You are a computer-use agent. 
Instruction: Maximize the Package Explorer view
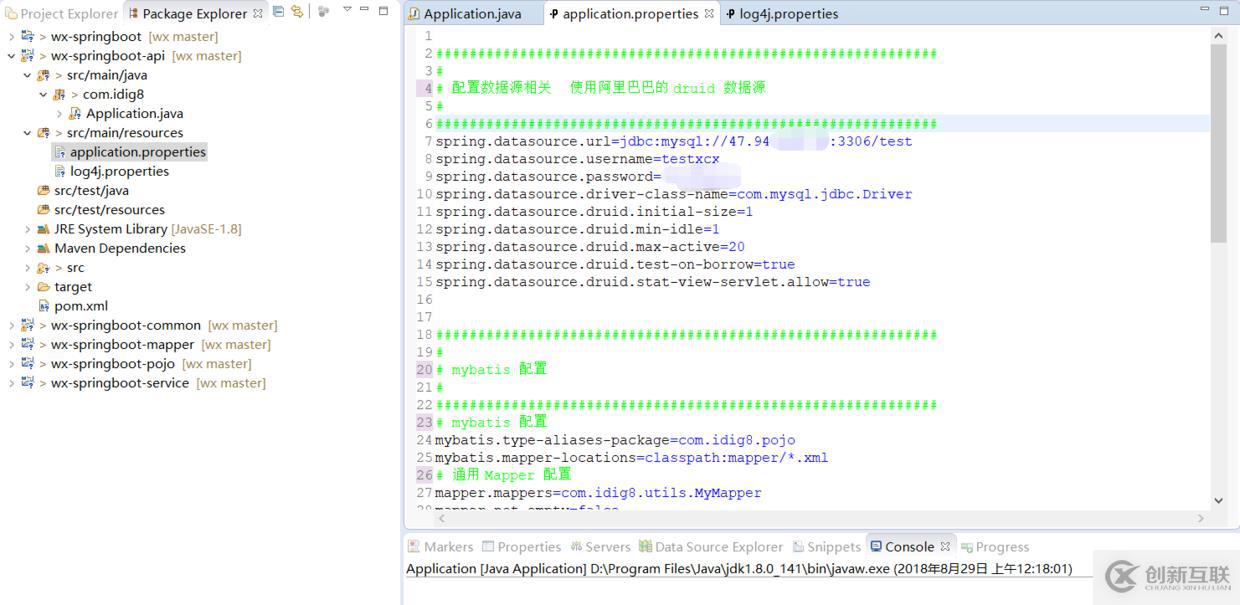383,10
